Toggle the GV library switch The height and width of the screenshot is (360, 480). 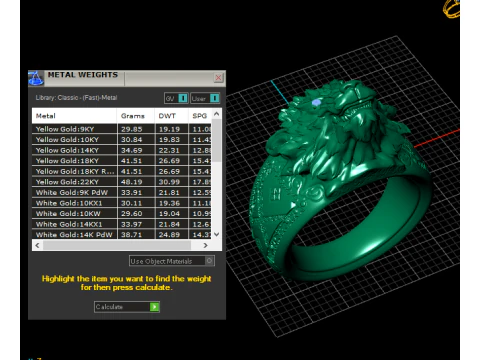(x=176, y=98)
